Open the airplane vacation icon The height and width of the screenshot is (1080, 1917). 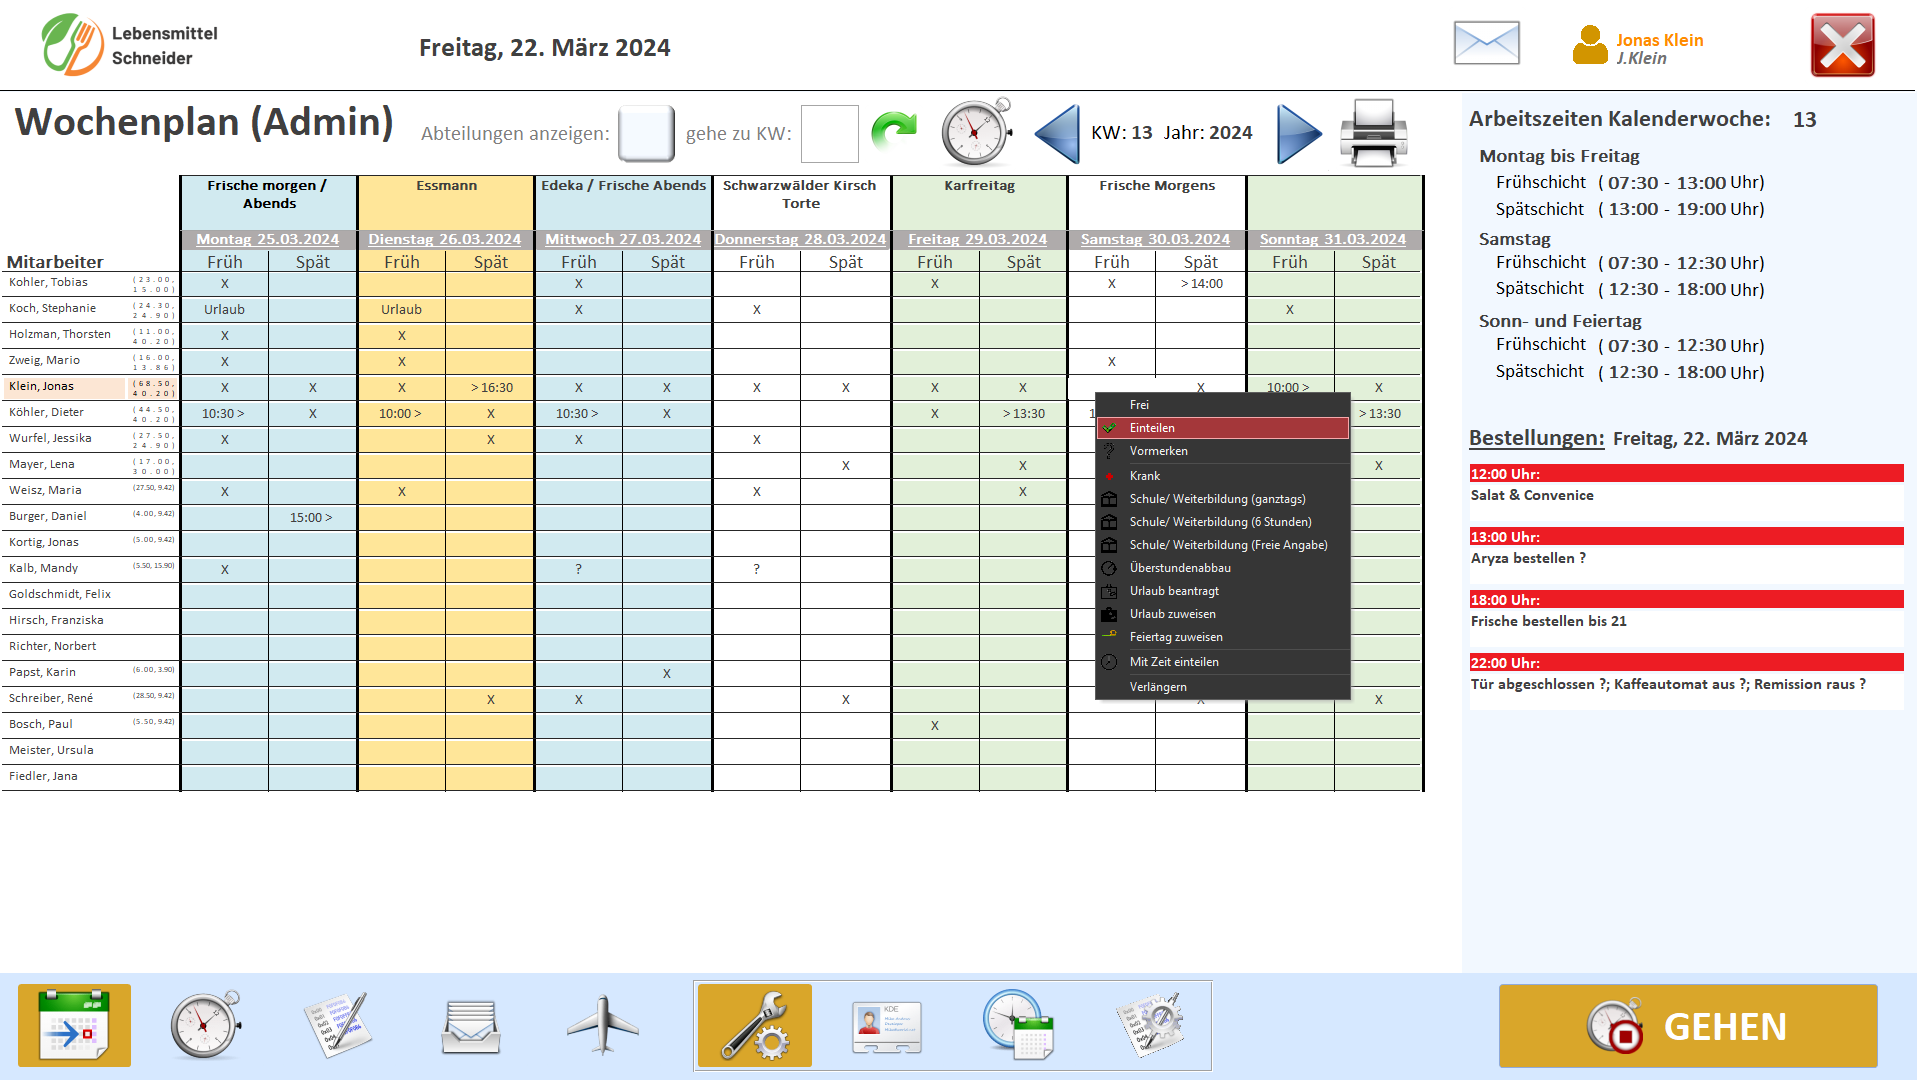[602, 1025]
